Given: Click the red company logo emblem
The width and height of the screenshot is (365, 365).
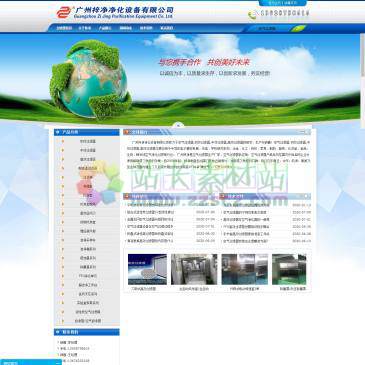Looking at the screenshot, I should point(64,12).
